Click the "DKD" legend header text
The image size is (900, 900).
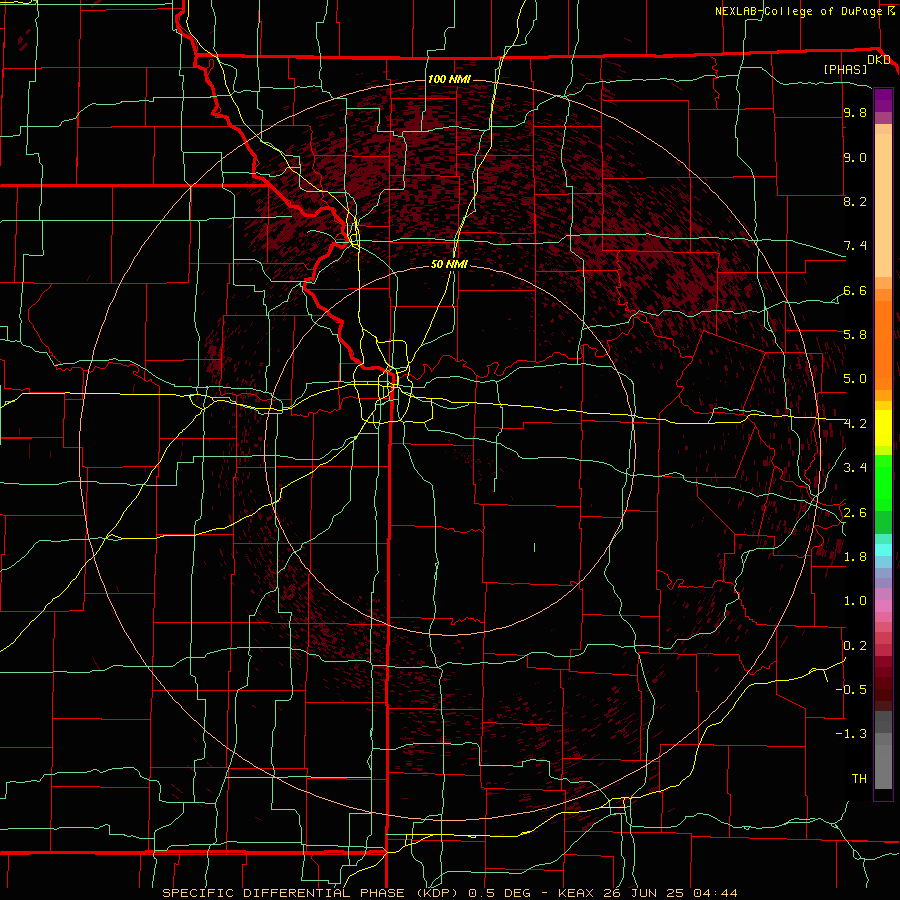click(x=879, y=60)
